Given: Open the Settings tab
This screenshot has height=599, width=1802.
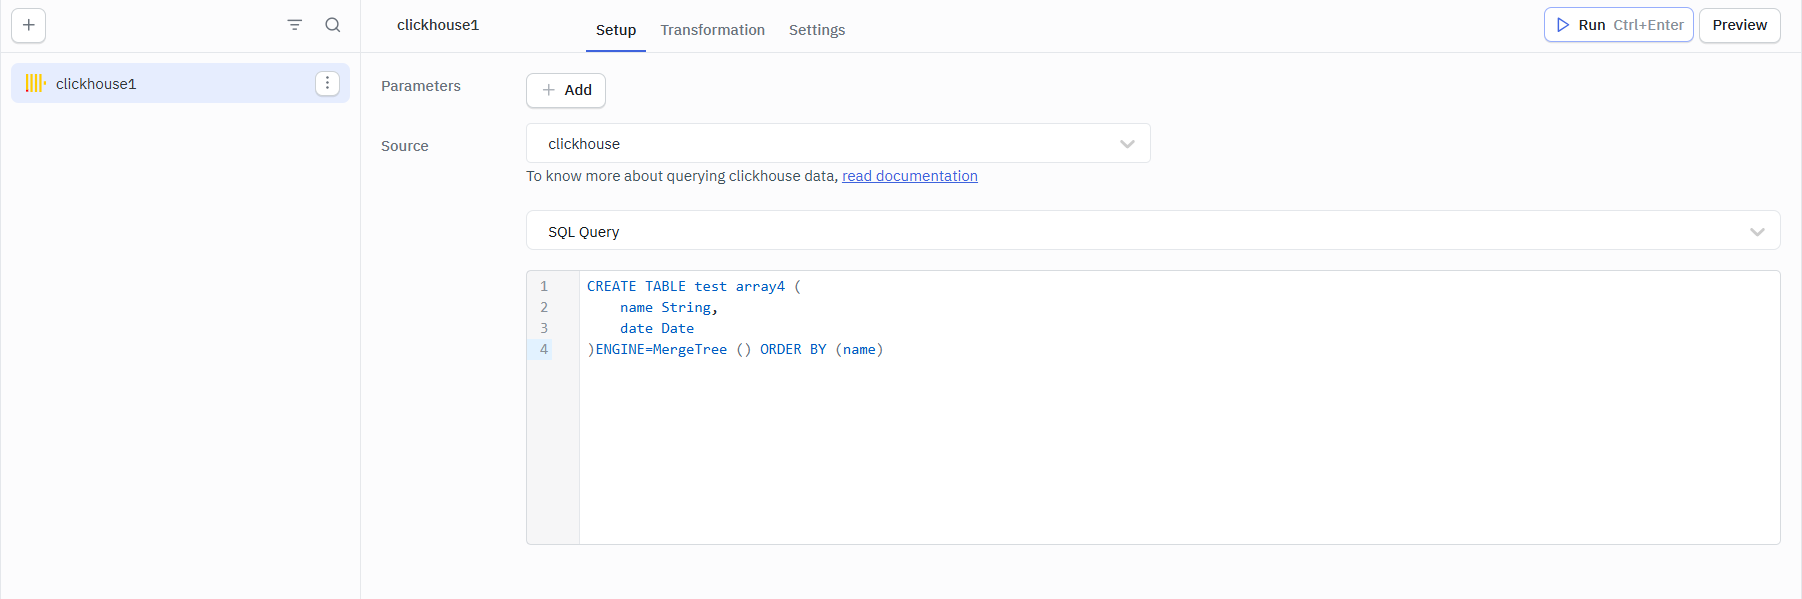Looking at the screenshot, I should pyautogui.click(x=817, y=30).
